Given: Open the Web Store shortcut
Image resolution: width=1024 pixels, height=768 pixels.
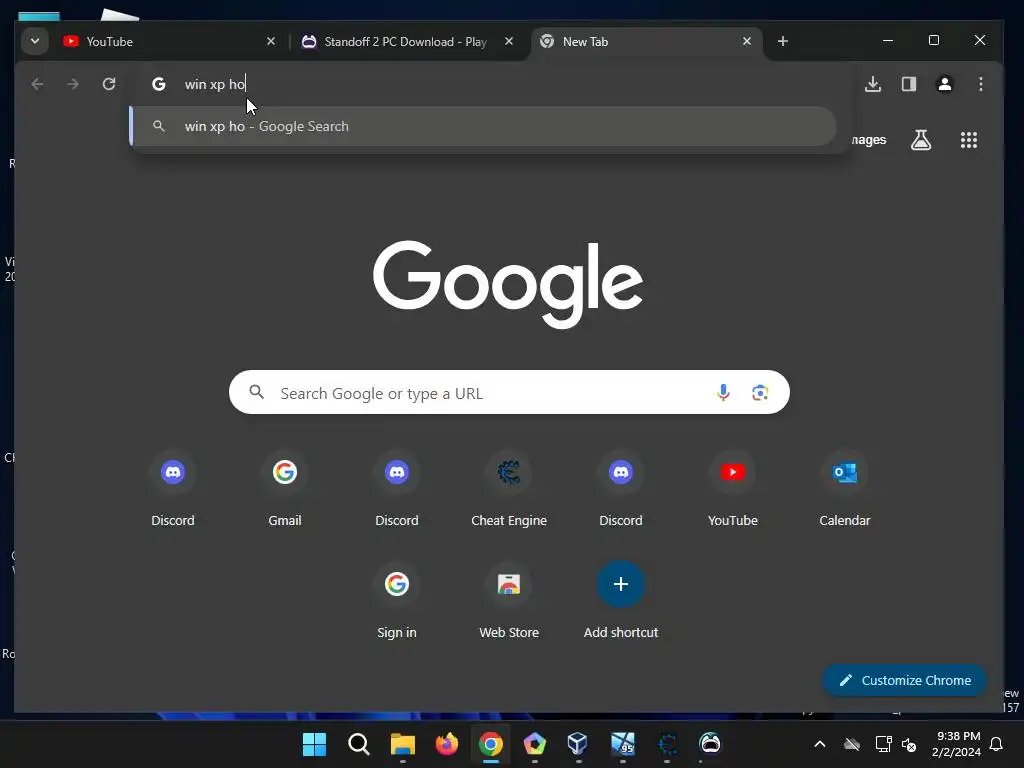Looking at the screenshot, I should pyautogui.click(x=509, y=601).
